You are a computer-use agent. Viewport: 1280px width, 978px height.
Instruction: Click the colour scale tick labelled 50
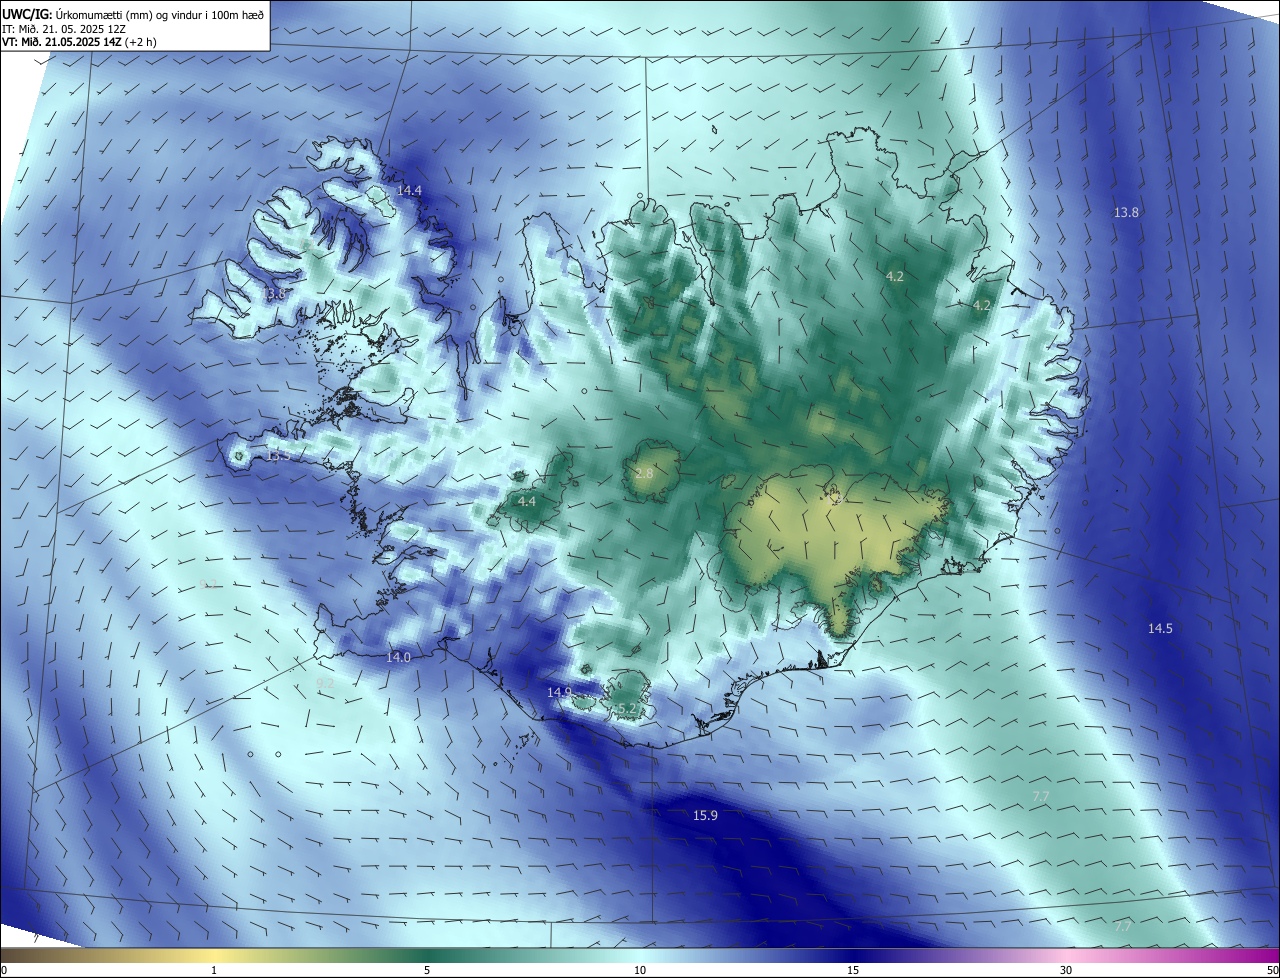coord(1272,970)
